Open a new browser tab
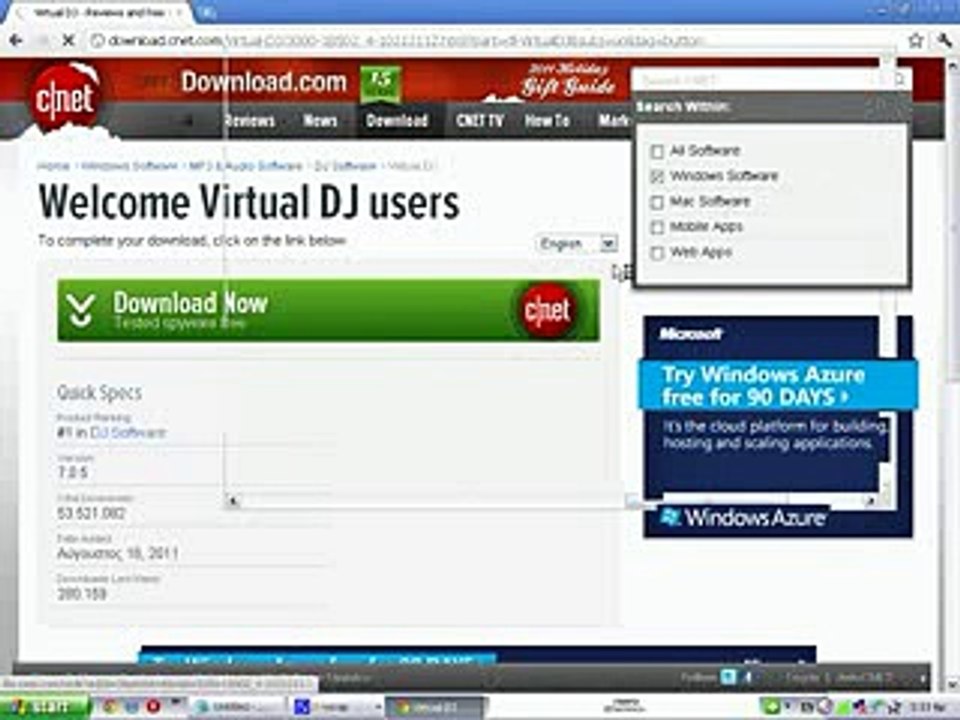 [x=208, y=12]
